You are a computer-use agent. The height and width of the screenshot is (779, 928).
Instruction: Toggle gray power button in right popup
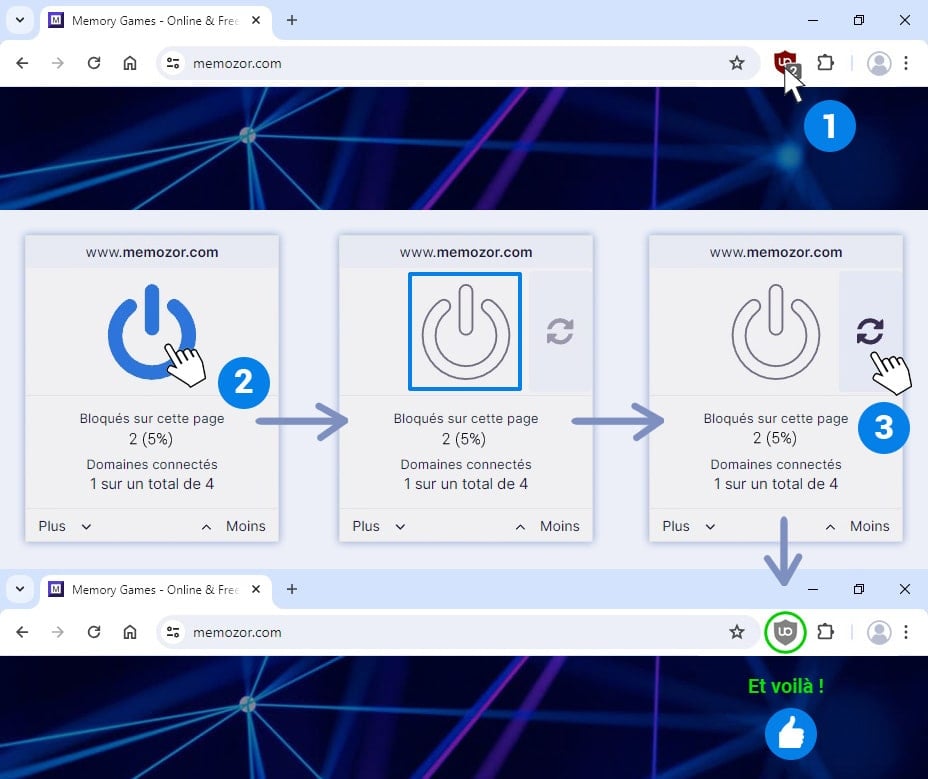click(x=775, y=331)
